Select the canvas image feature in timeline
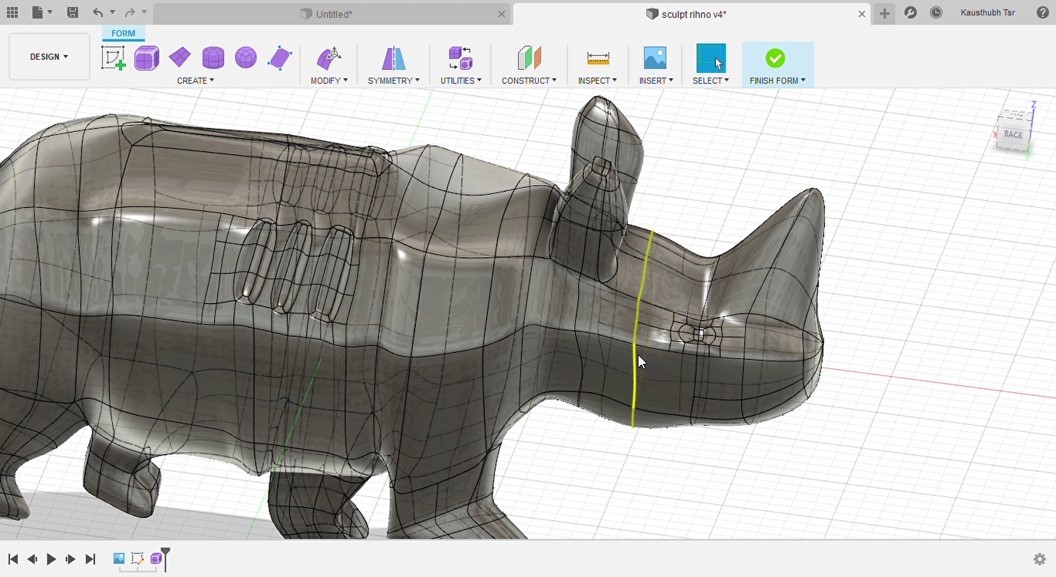 tap(119, 558)
